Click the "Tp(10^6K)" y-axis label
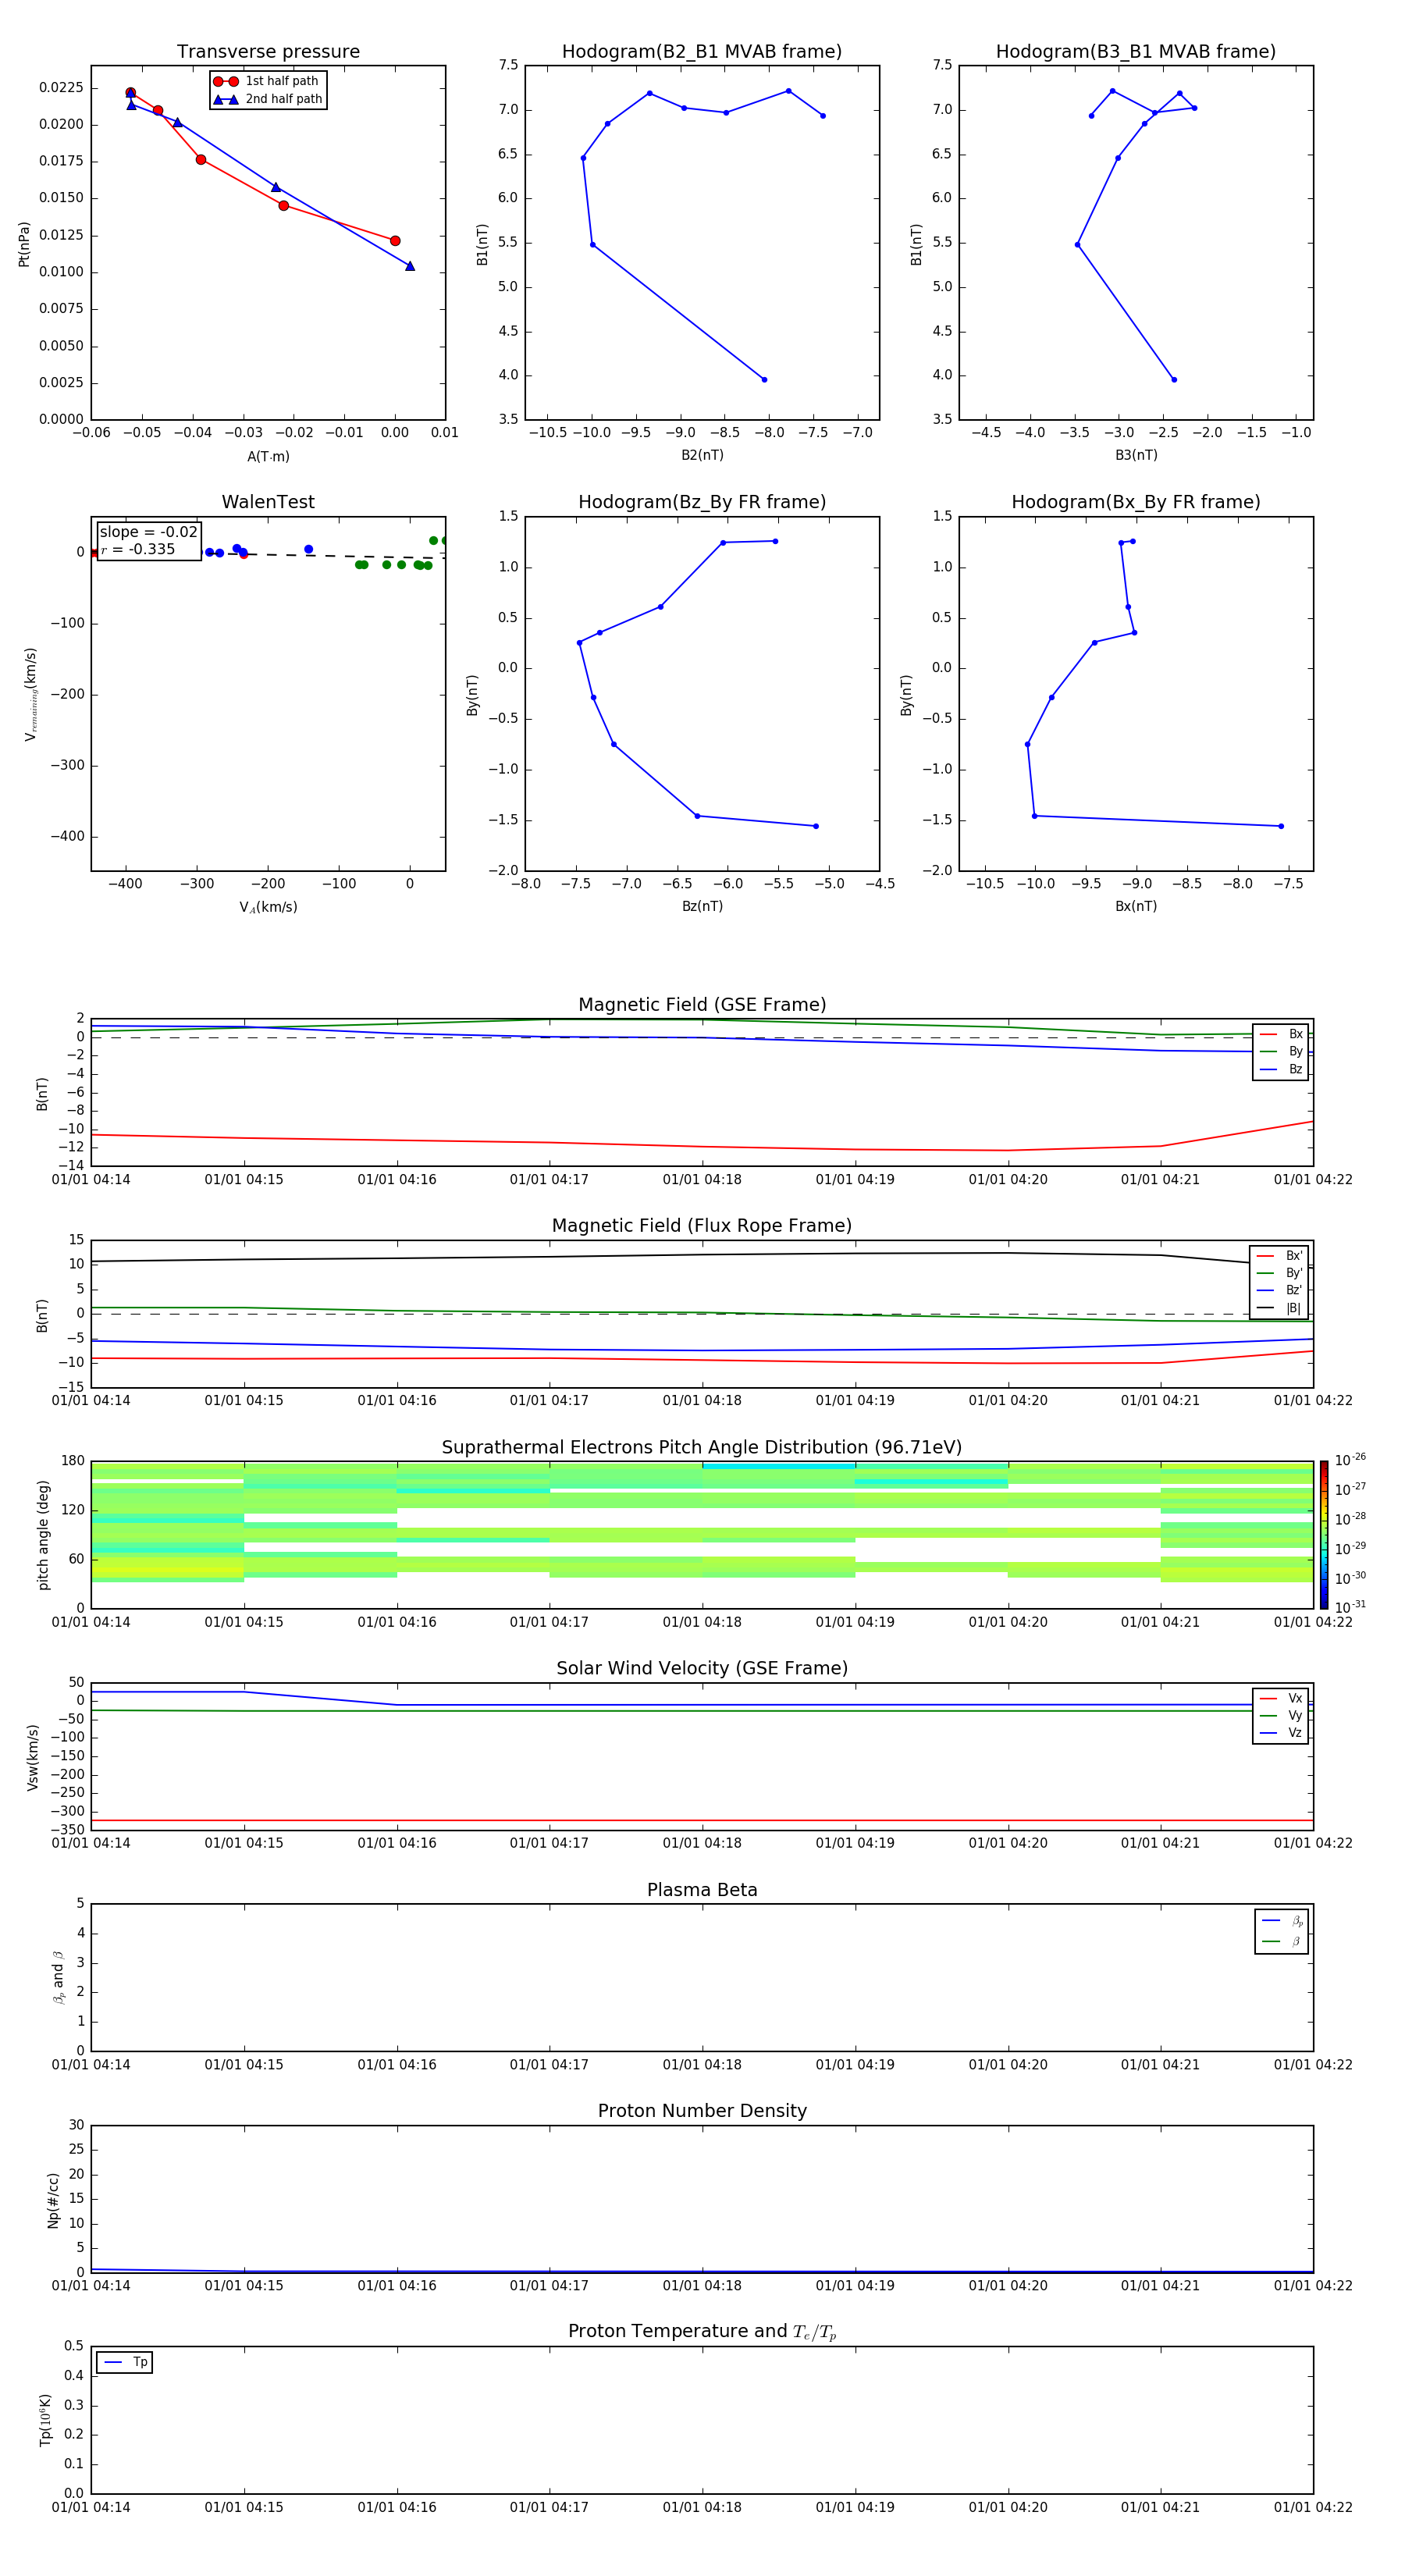This screenshot has height=2576, width=1405. click(x=45, y=2420)
